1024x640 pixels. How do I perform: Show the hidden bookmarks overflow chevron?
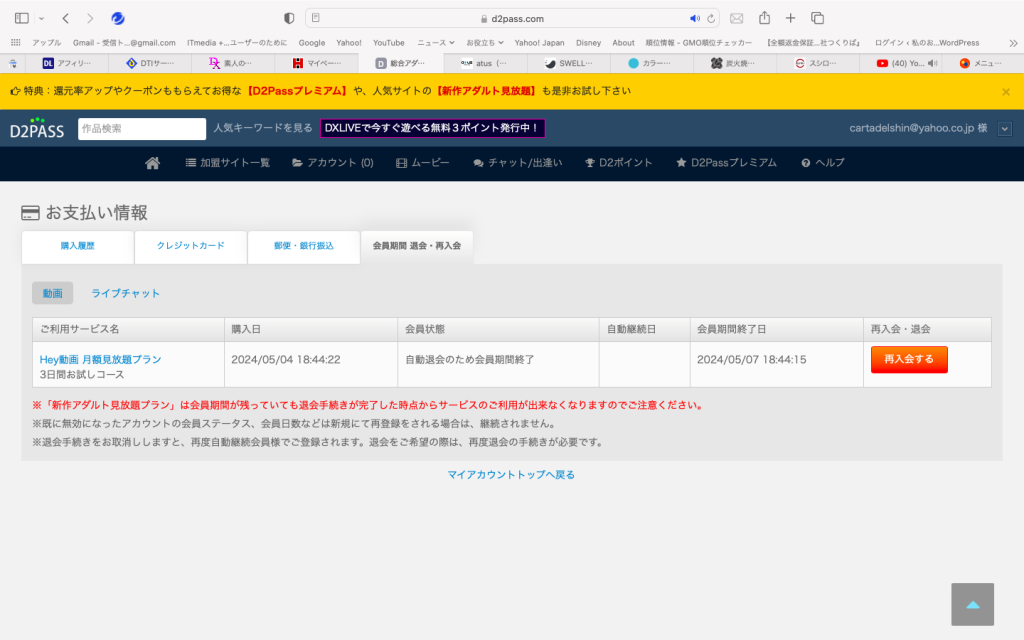(1012, 43)
